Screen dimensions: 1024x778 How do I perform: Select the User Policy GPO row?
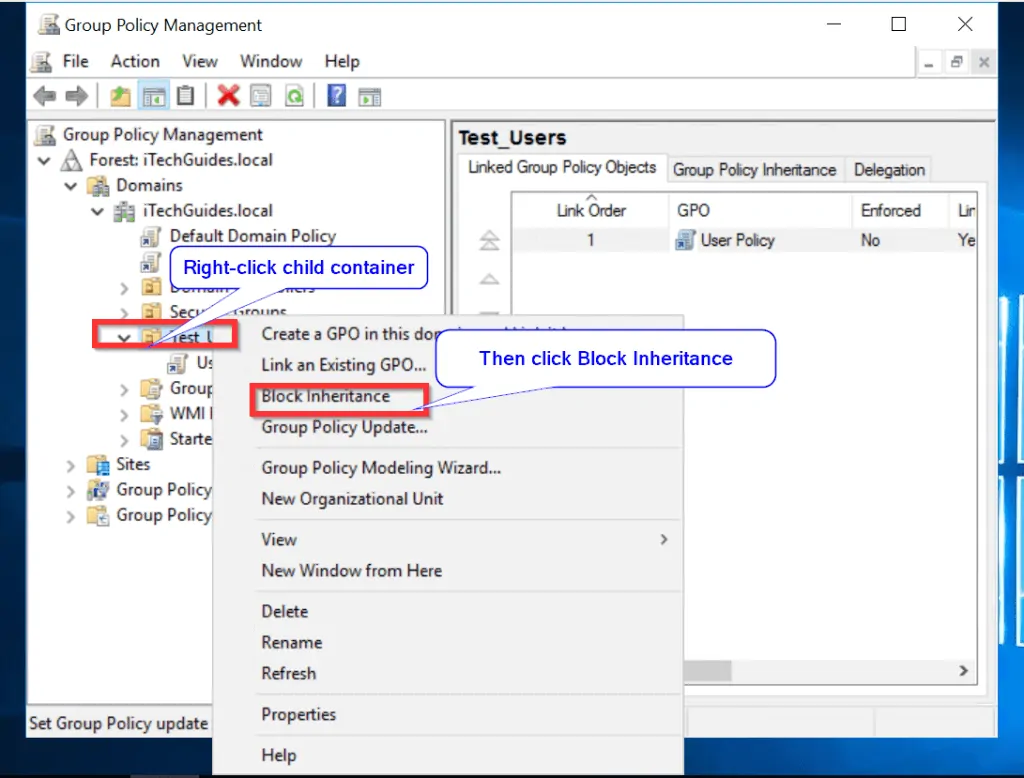744,240
